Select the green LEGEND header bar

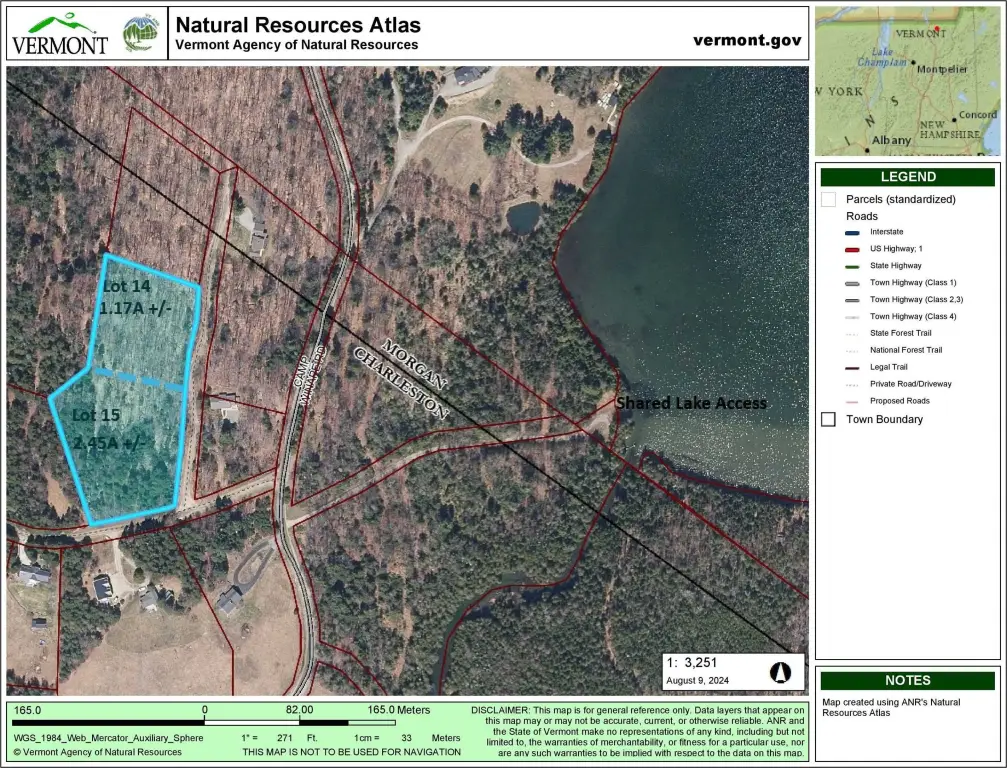click(907, 177)
